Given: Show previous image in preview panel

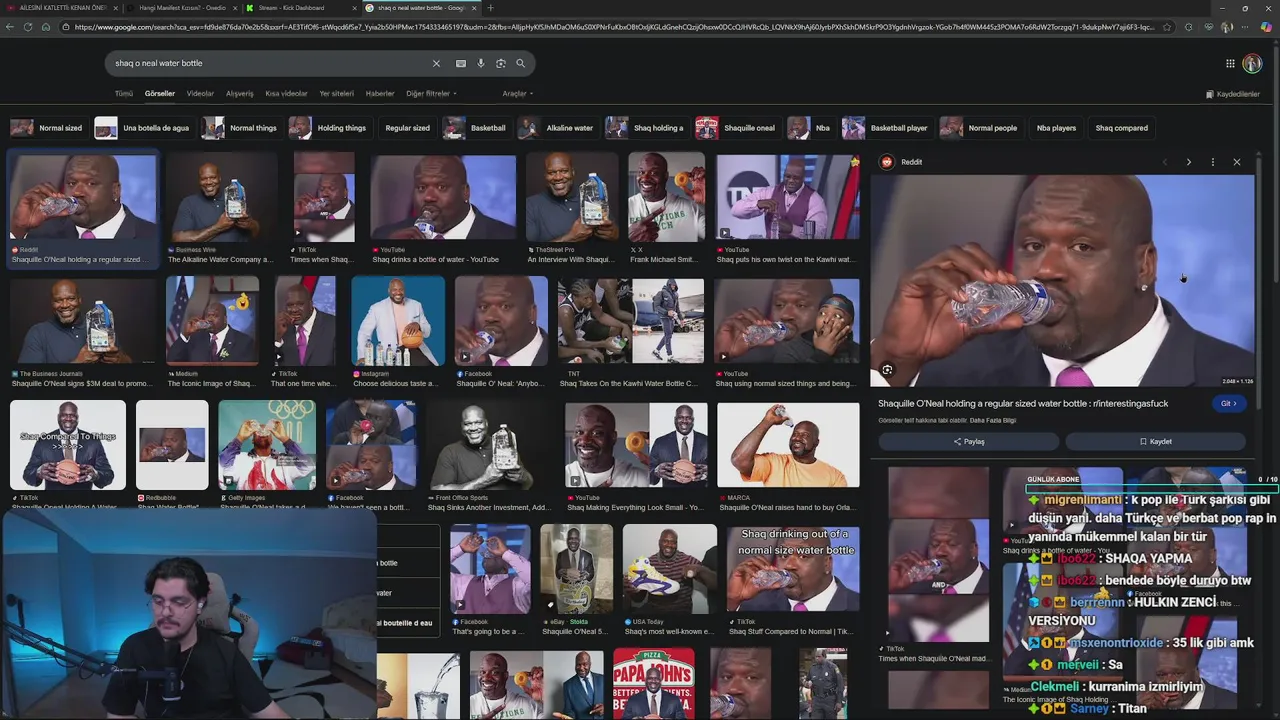Looking at the screenshot, I should [x=1164, y=162].
